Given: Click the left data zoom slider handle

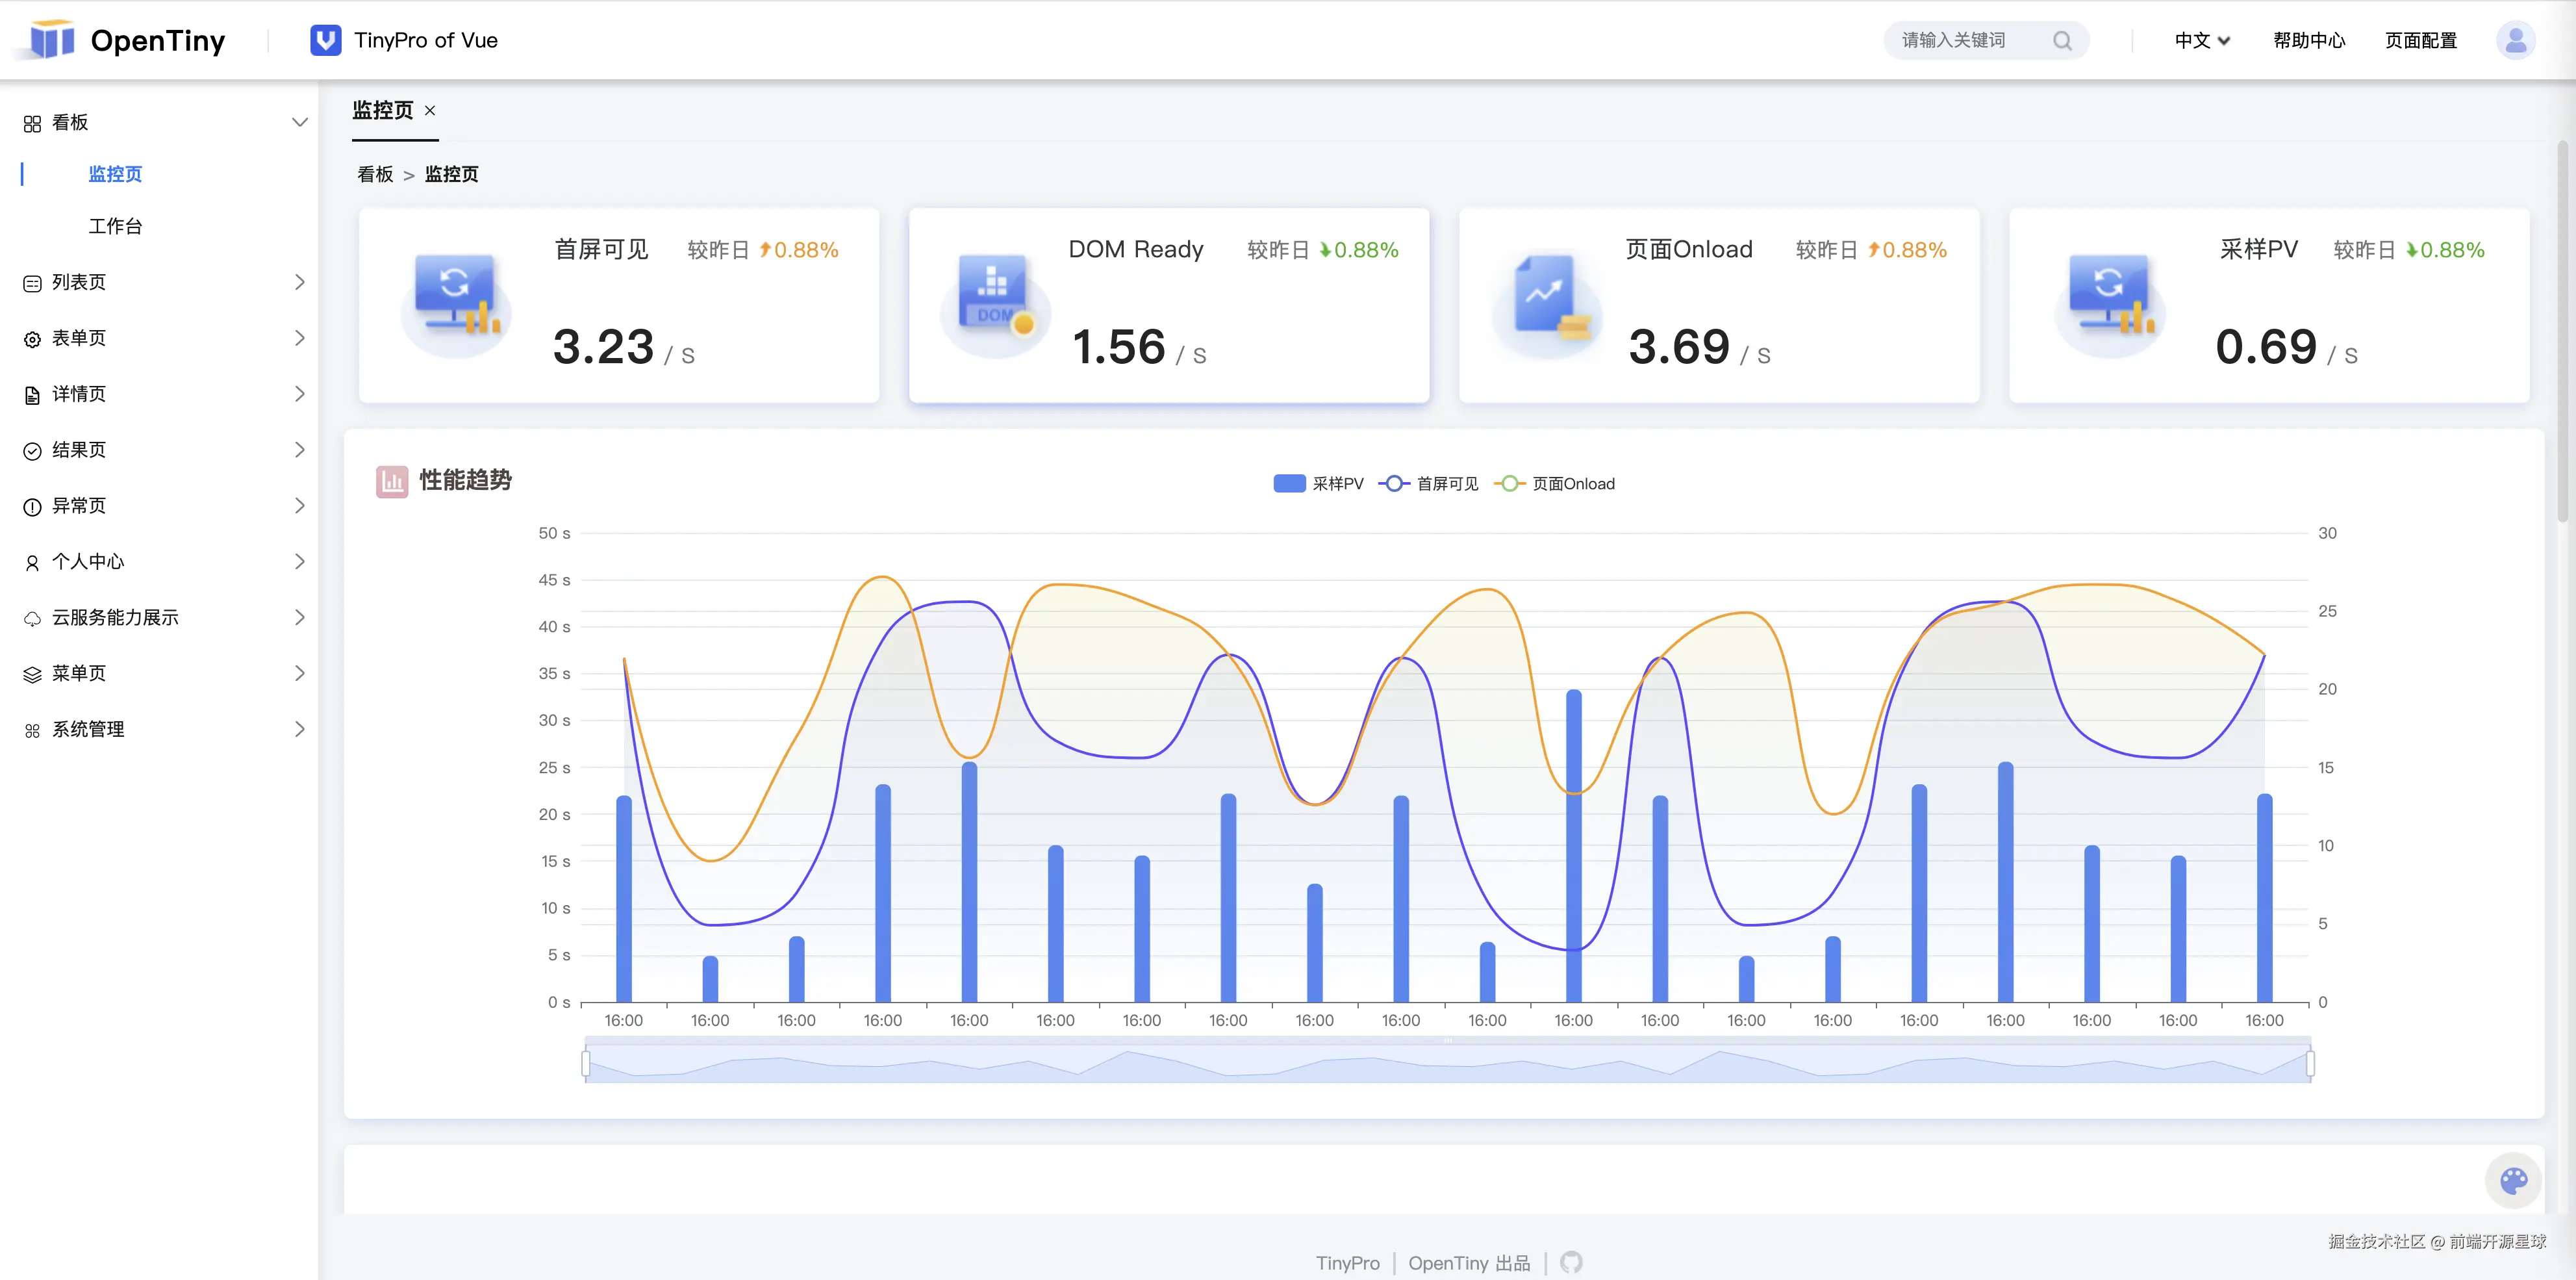Looking at the screenshot, I should coord(586,1063).
